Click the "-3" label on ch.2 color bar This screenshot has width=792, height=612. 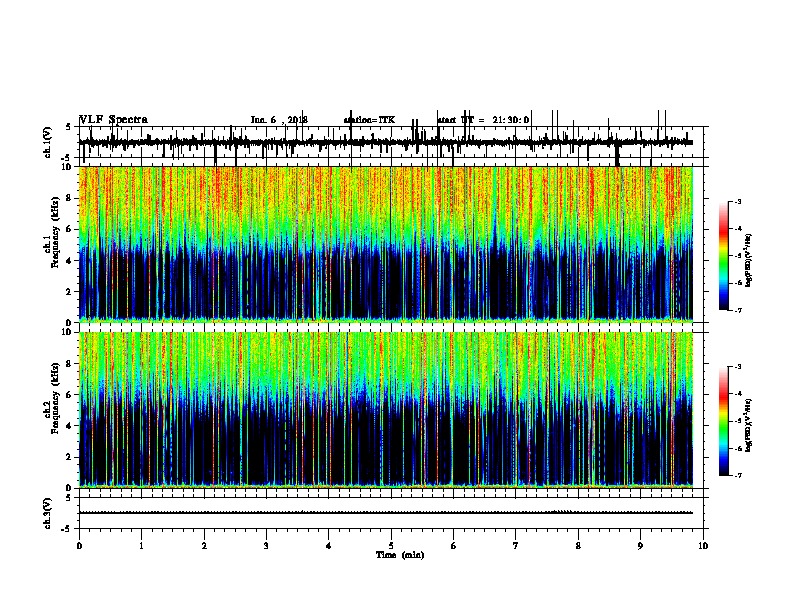point(738,367)
